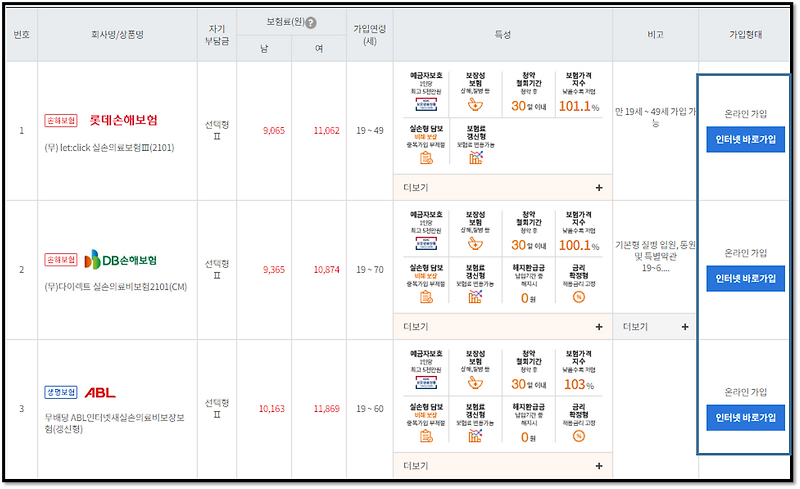Click 선택형 II in DB손해보험 row
The width and height of the screenshot is (800, 489).
point(217,270)
